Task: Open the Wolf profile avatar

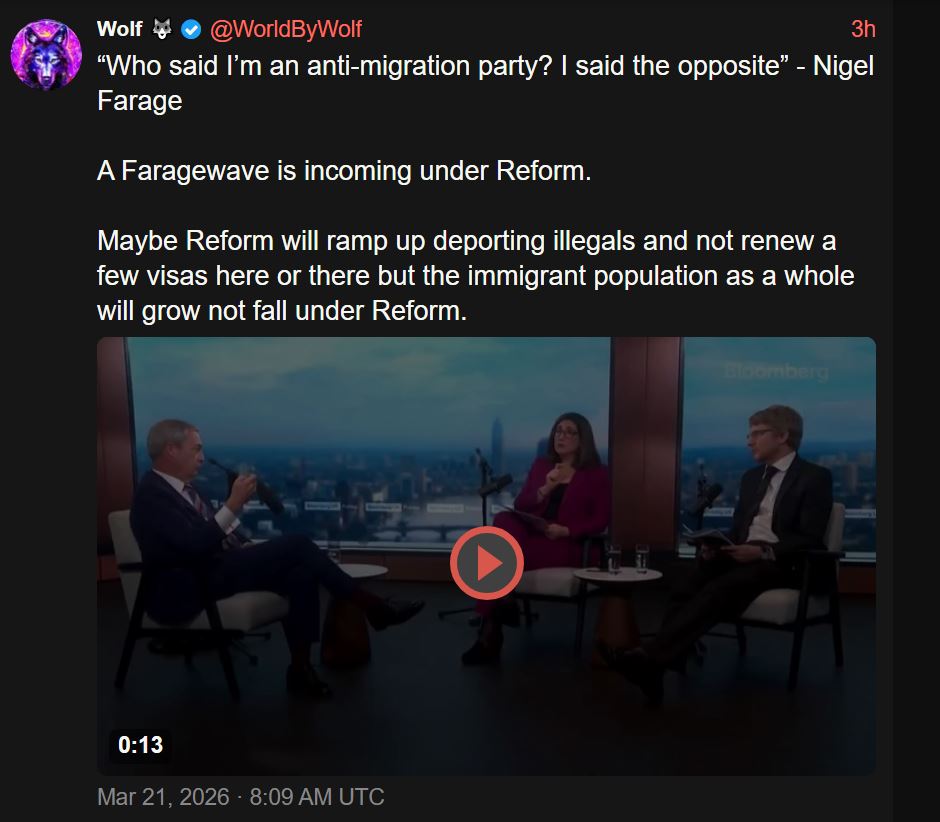Action: coord(46,55)
